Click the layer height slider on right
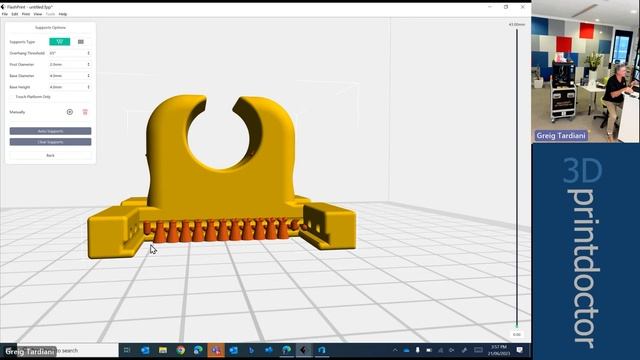 pyautogui.click(x=517, y=178)
